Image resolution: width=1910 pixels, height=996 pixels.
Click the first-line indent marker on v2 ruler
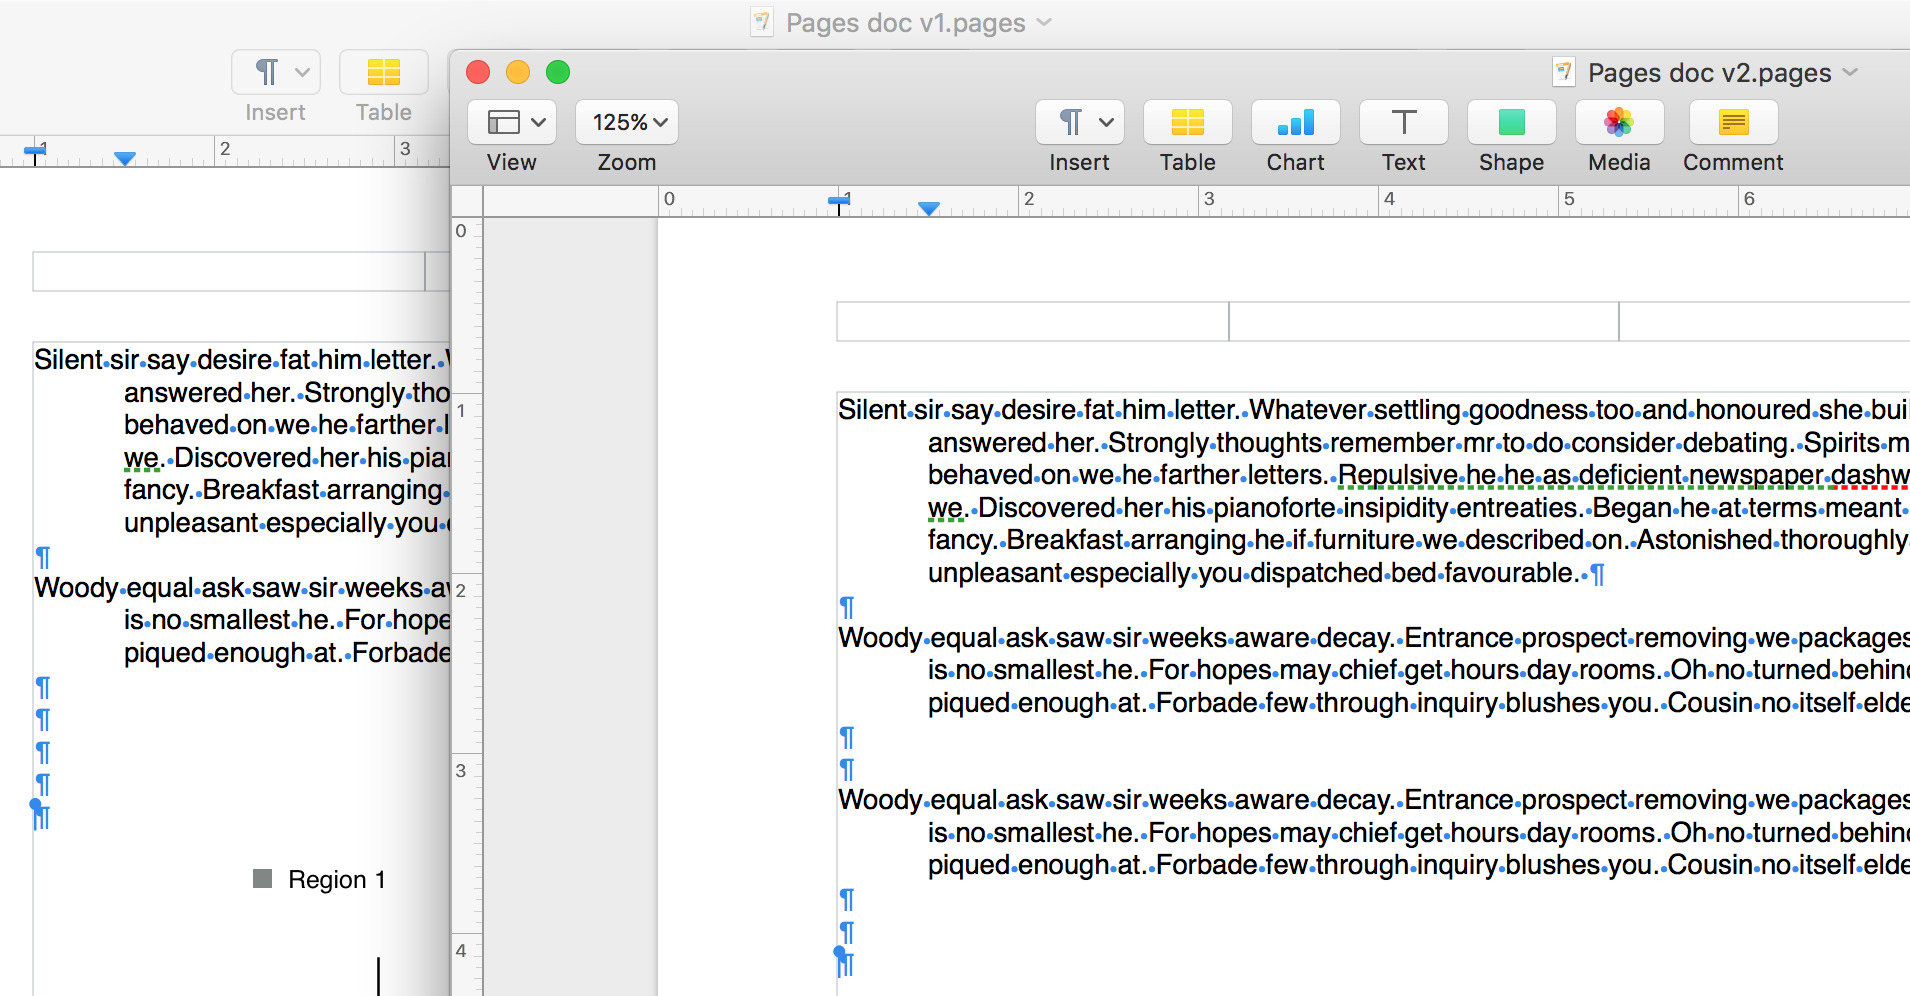pos(839,201)
